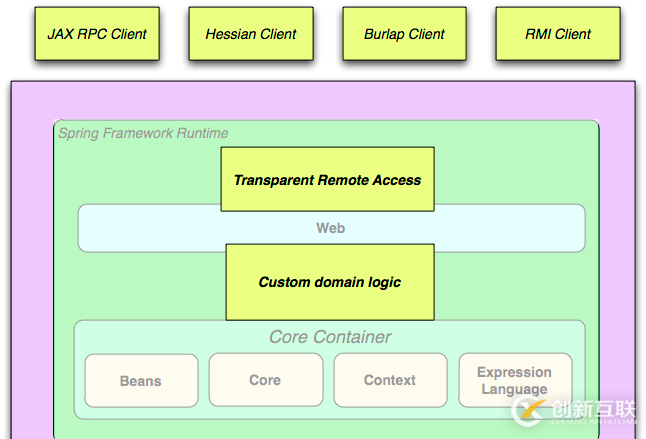Click the Core module box

(265, 380)
